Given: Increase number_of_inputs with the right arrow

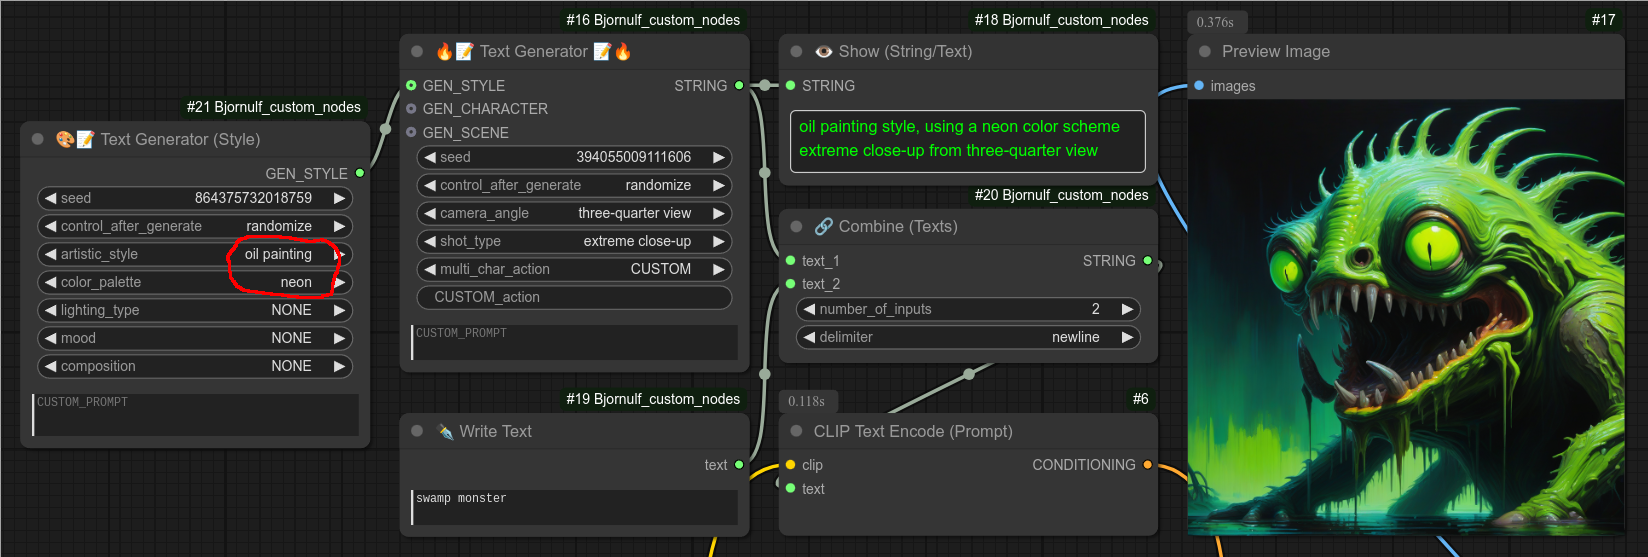Looking at the screenshot, I should coord(1127,310).
